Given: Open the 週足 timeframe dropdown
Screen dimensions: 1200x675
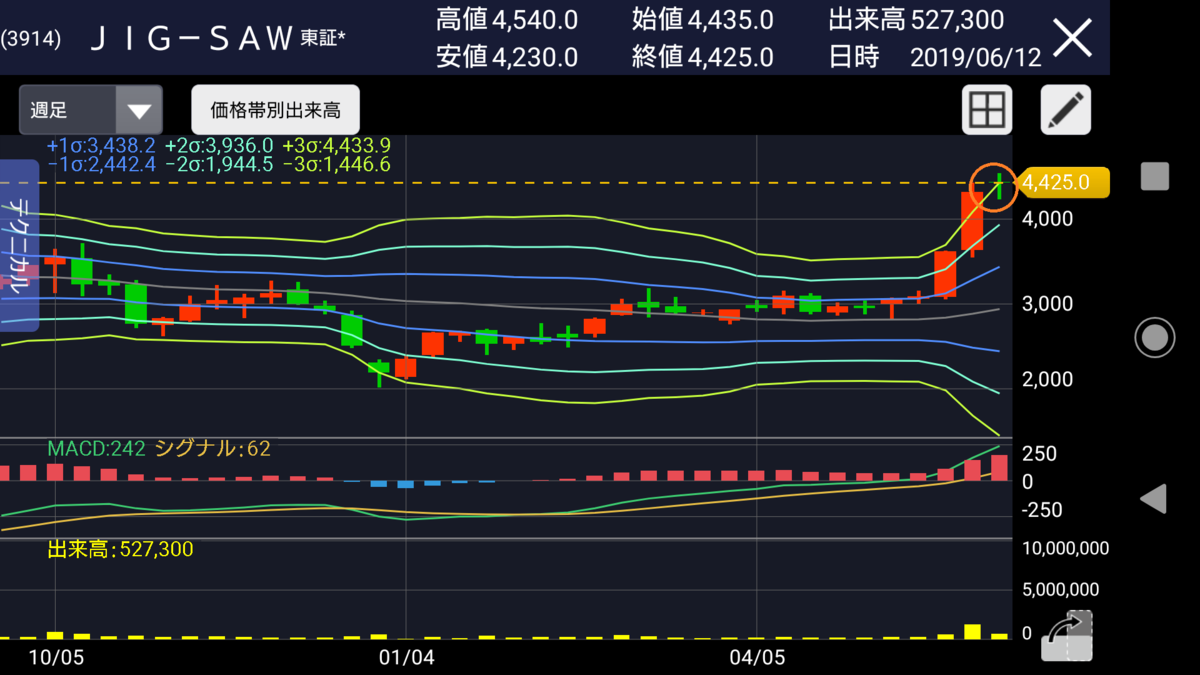Looking at the screenshot, I should pyautogui.click(x=90, y=110).
